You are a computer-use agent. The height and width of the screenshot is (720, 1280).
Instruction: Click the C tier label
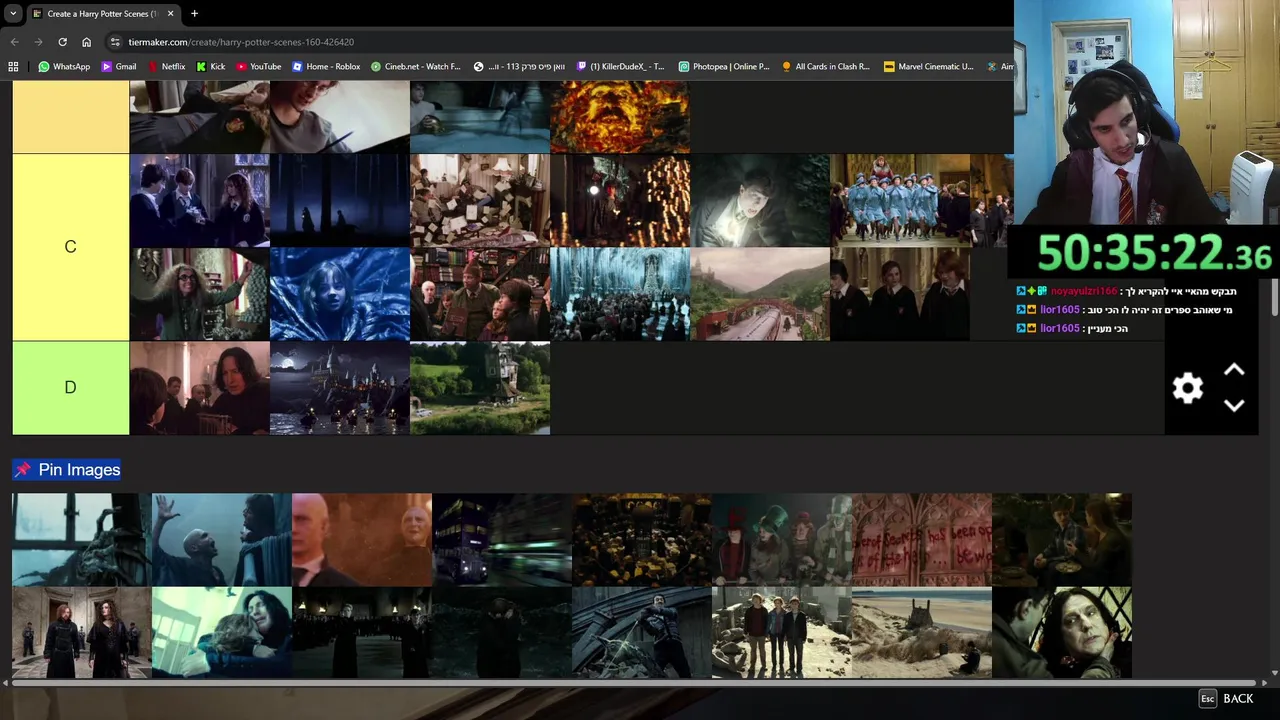click(x=70, y=247)
